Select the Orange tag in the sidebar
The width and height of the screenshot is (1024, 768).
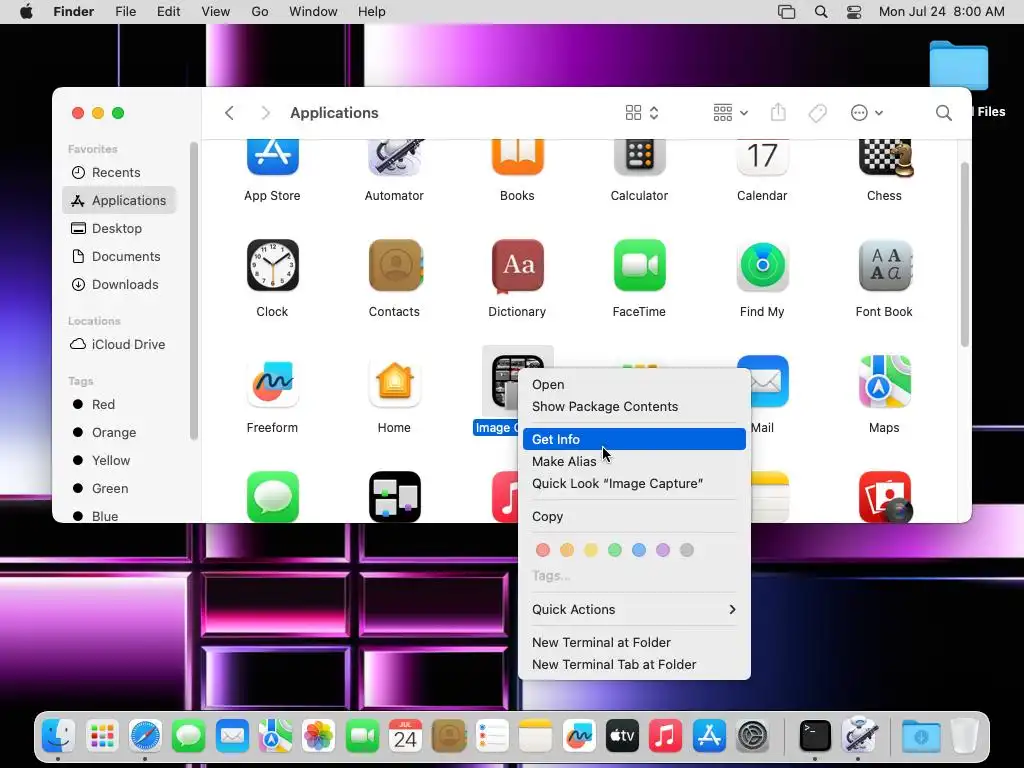120,432
